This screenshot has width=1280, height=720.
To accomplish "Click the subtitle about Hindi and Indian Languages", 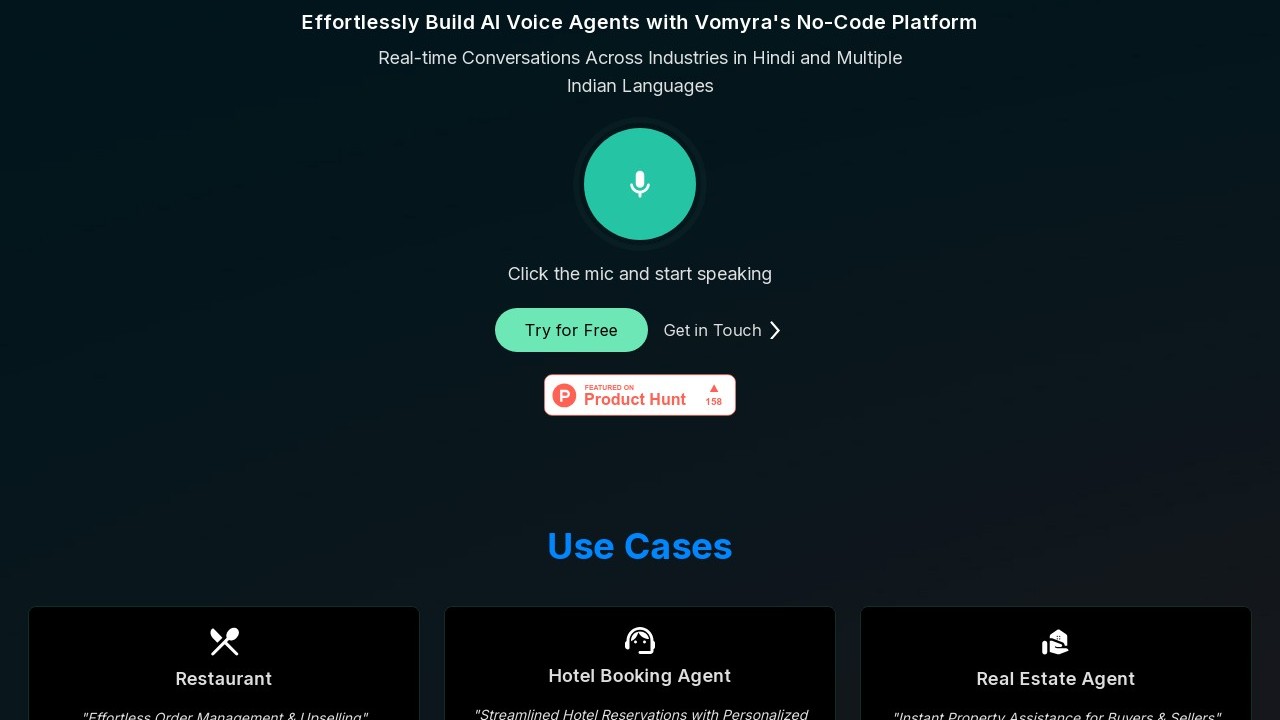I will [640, 72].
